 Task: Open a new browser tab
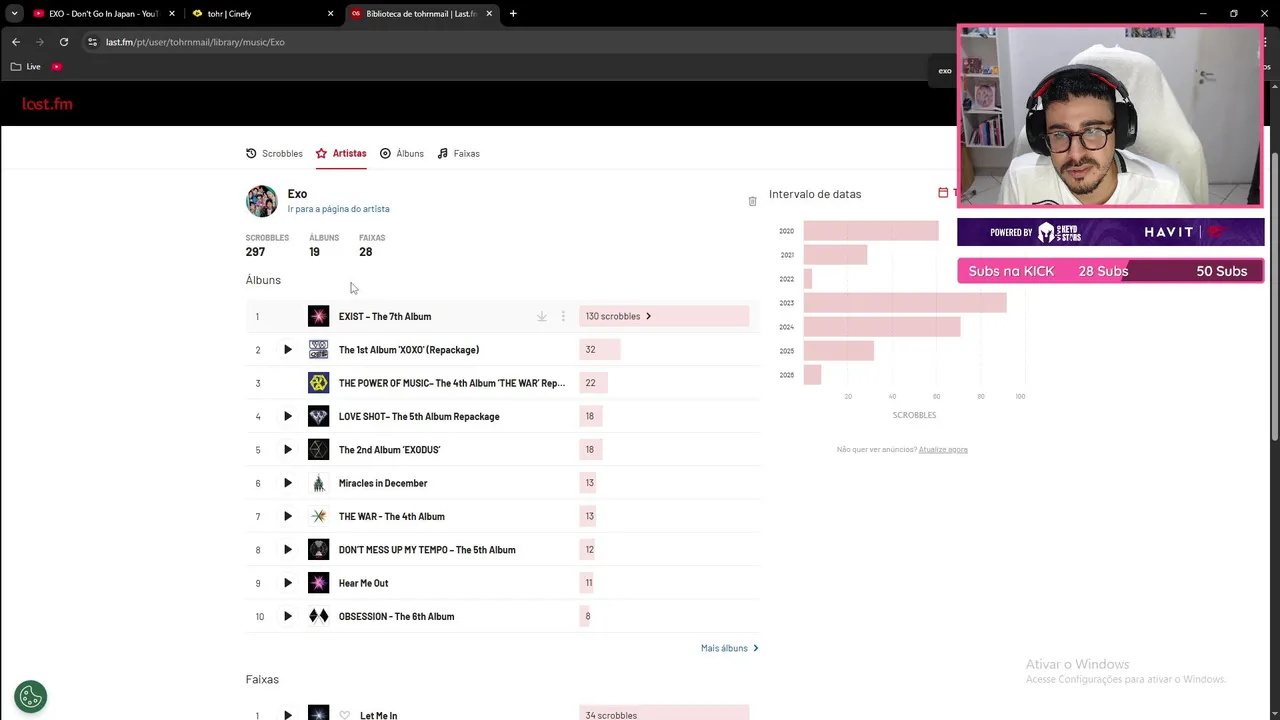coord(513,14)
